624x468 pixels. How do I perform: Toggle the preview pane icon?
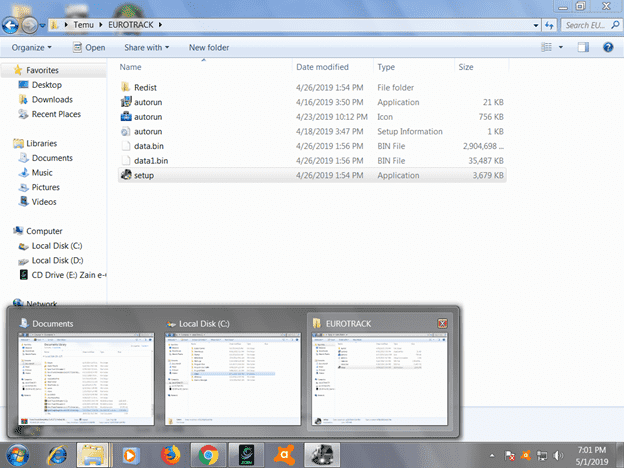(x=583, y=47)
